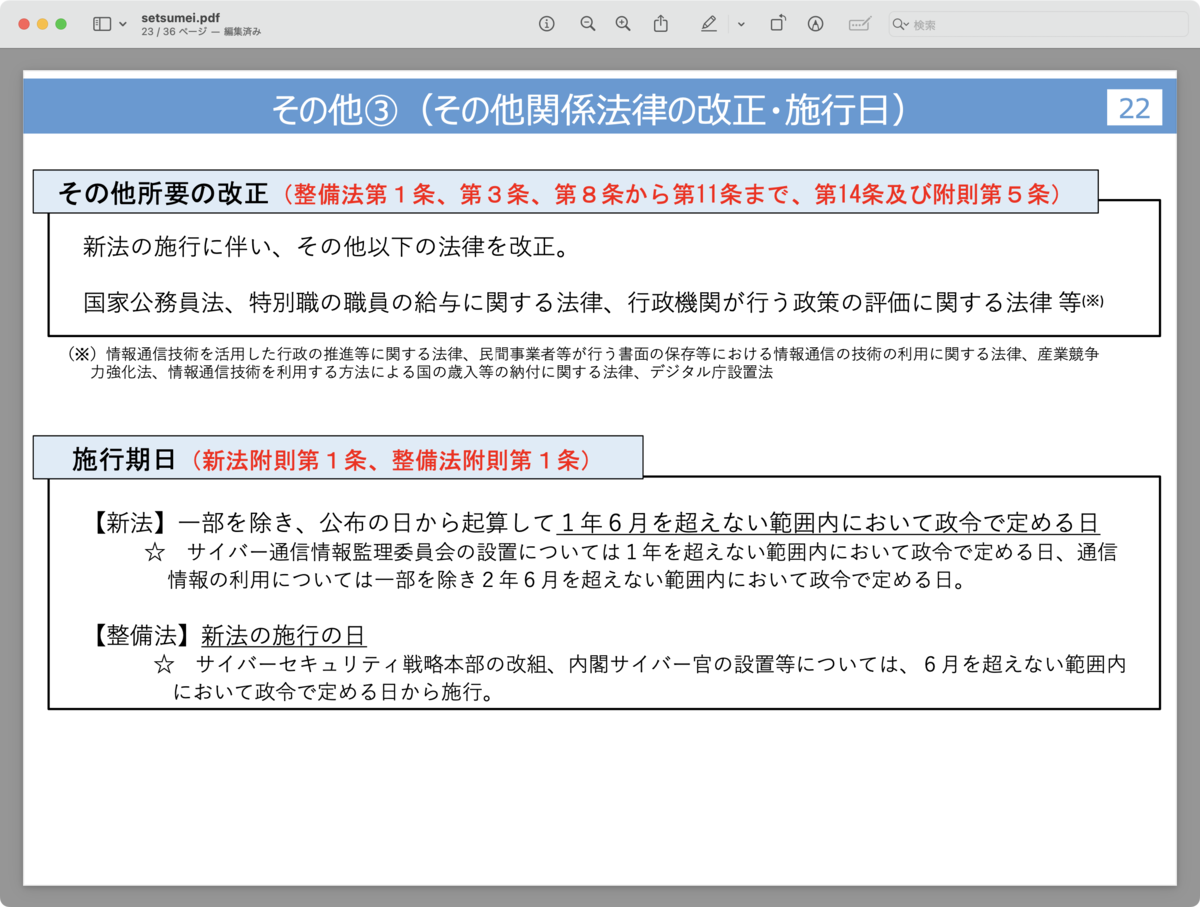
Task: Click the 施行期日 section heading
Action: [124, 459]
